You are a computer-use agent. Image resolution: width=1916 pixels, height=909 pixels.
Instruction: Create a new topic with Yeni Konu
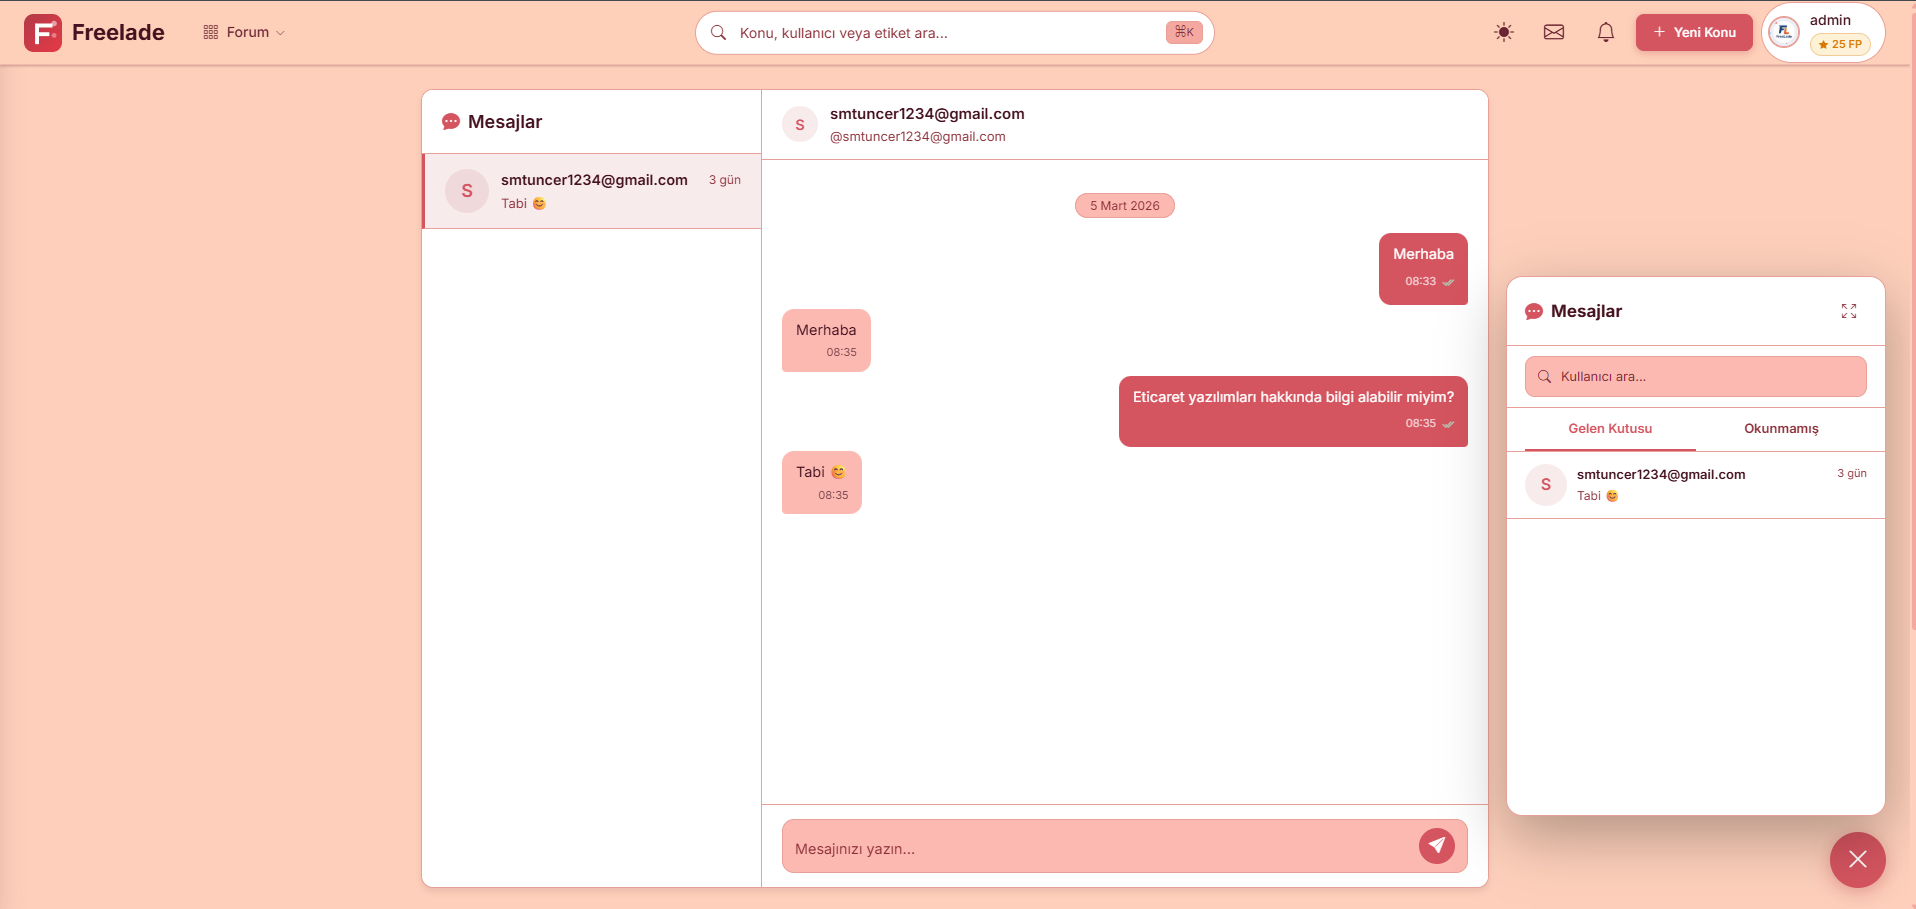pos(1694,33)
